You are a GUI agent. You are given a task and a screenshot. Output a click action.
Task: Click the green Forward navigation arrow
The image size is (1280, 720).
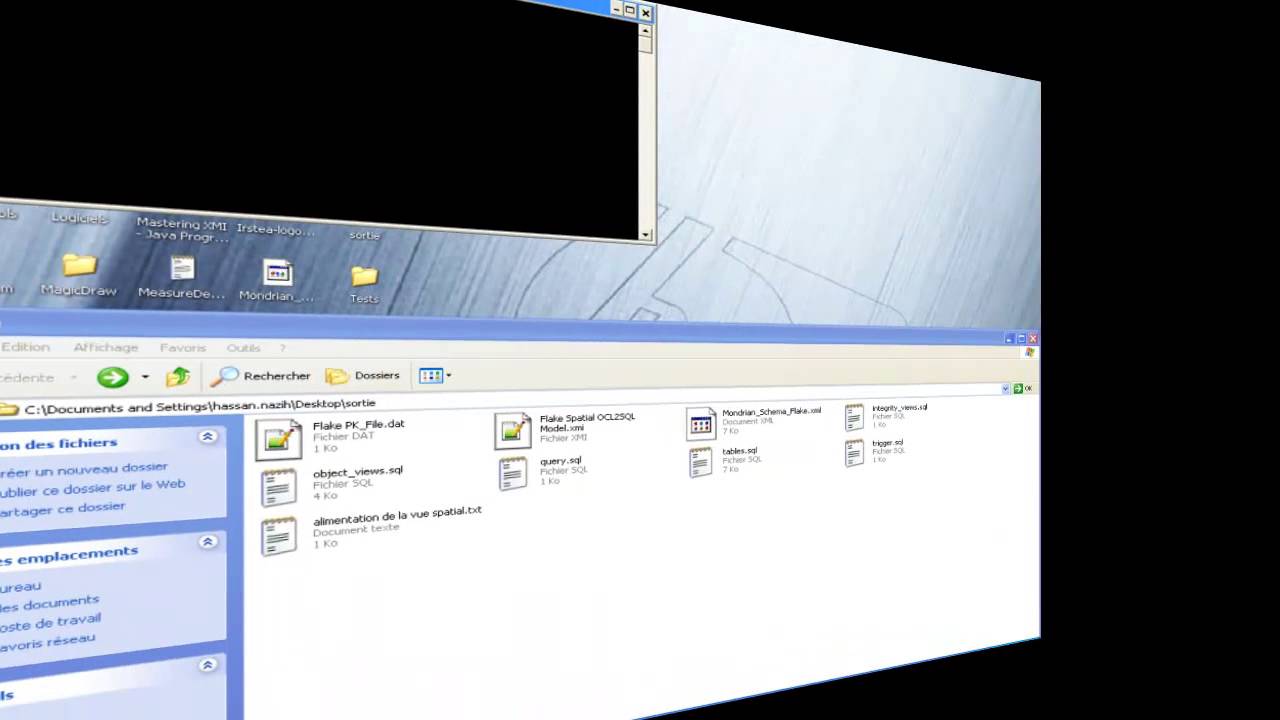pos(112,377)
